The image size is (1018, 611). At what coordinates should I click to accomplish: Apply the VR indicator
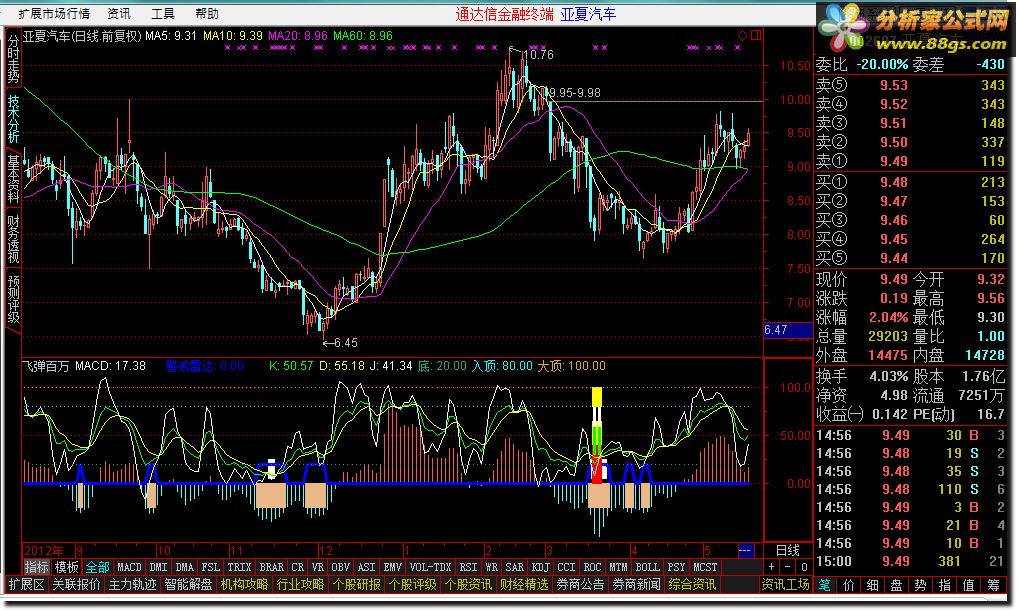tap(317, 567)
